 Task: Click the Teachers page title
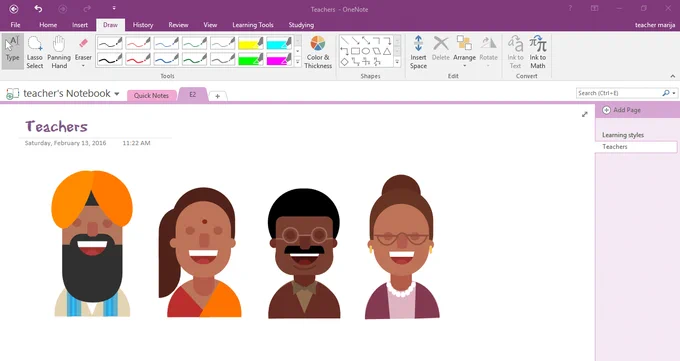click(56, 126)
